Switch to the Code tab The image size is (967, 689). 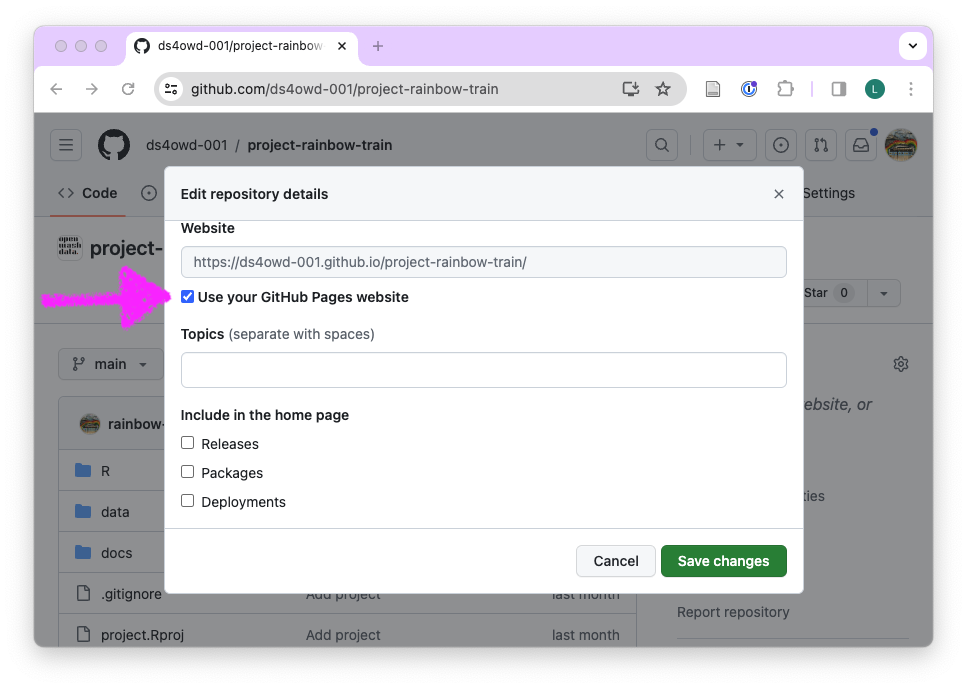(88, 193)
